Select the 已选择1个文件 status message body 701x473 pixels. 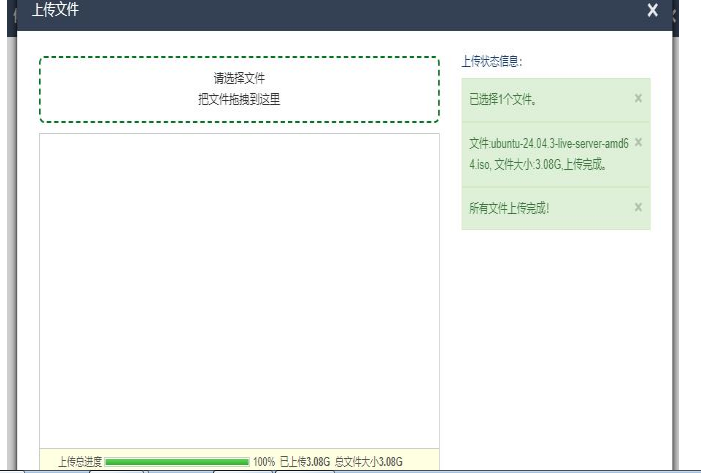pyautogui.click(x=503, y=99)
